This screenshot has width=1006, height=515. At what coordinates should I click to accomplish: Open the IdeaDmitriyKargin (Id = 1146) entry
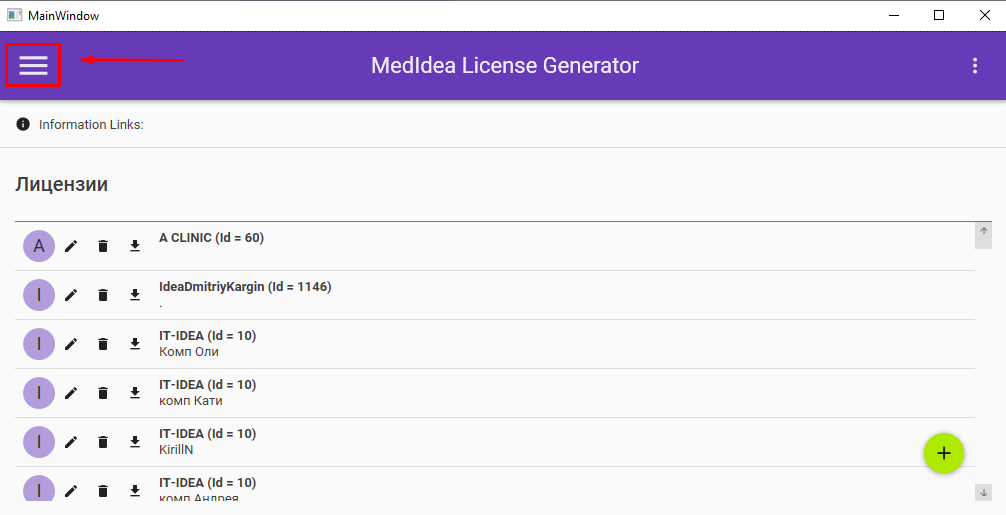point(245,287)
